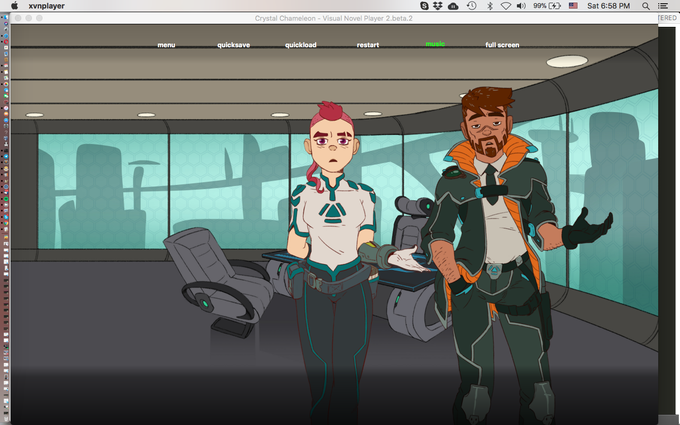Switch to full screen mode
The width and height of the screenshot is (680, 425).
[x=502, y=45]
